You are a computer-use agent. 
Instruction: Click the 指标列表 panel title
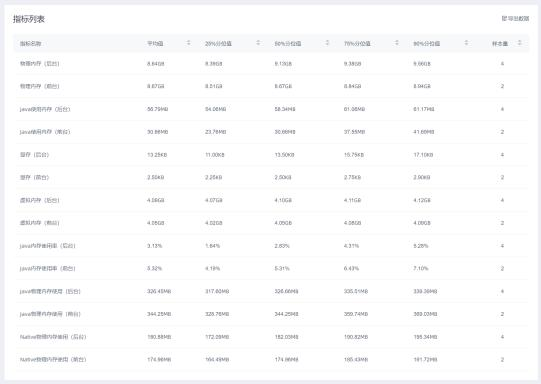tap(29, 19)
